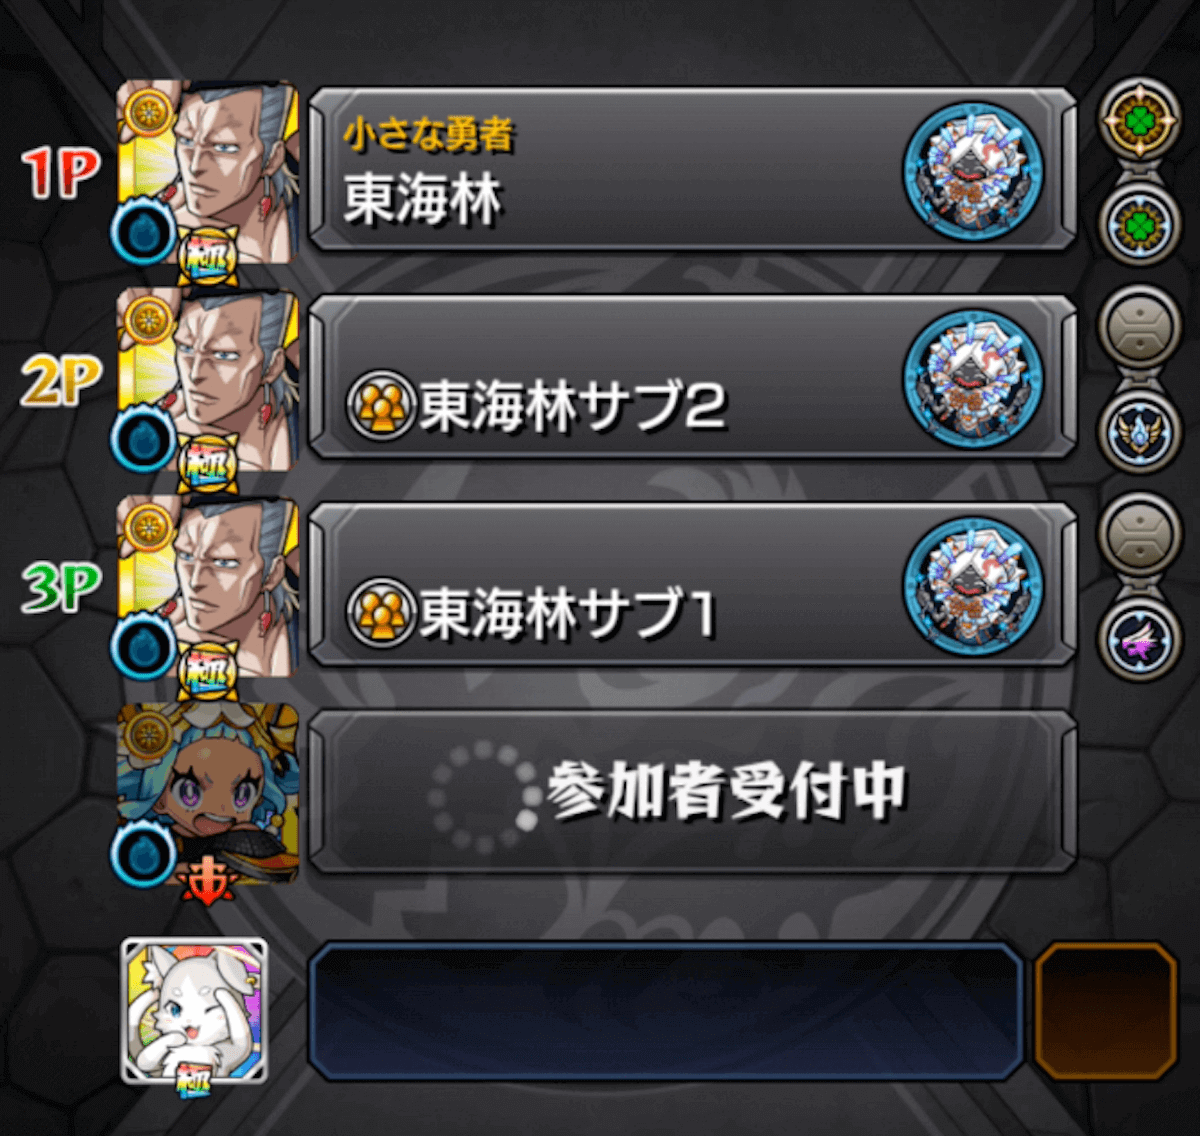Tap the gold clover medal beside 1P
The height and width of the screenshot is (1136, 1200).
[x=1140, y=120]
